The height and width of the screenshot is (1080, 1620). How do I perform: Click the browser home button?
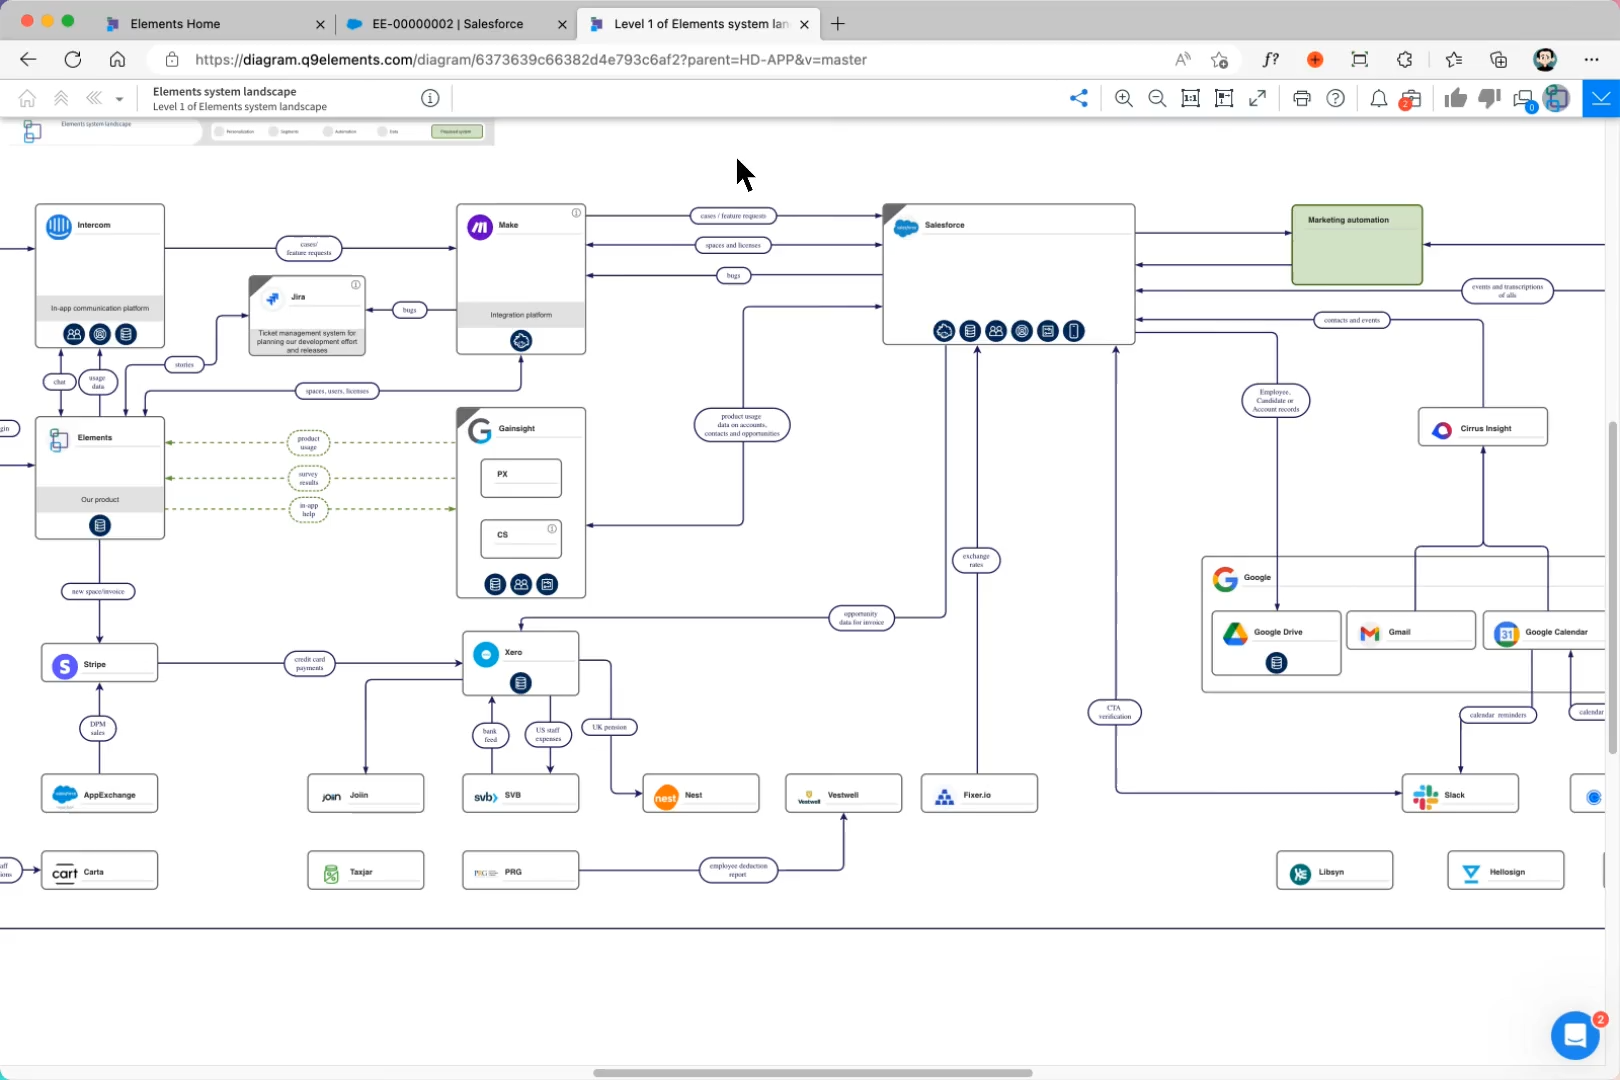click(x=117, y=59)
